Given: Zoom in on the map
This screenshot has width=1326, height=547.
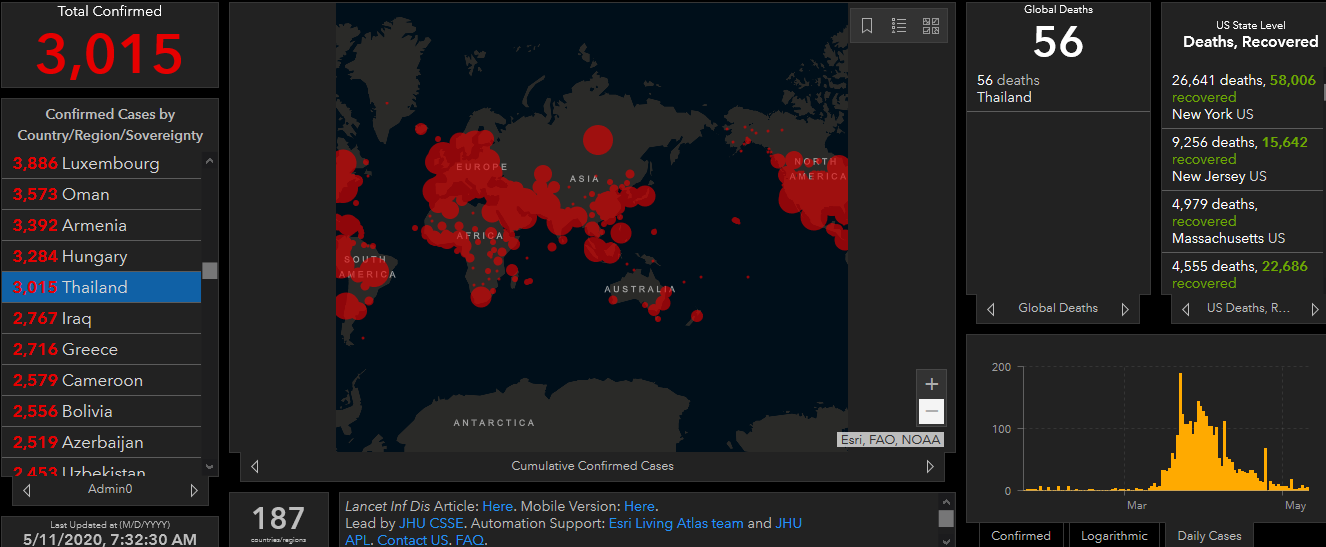Looking at the screenshot, I should (x=932, y=384).
